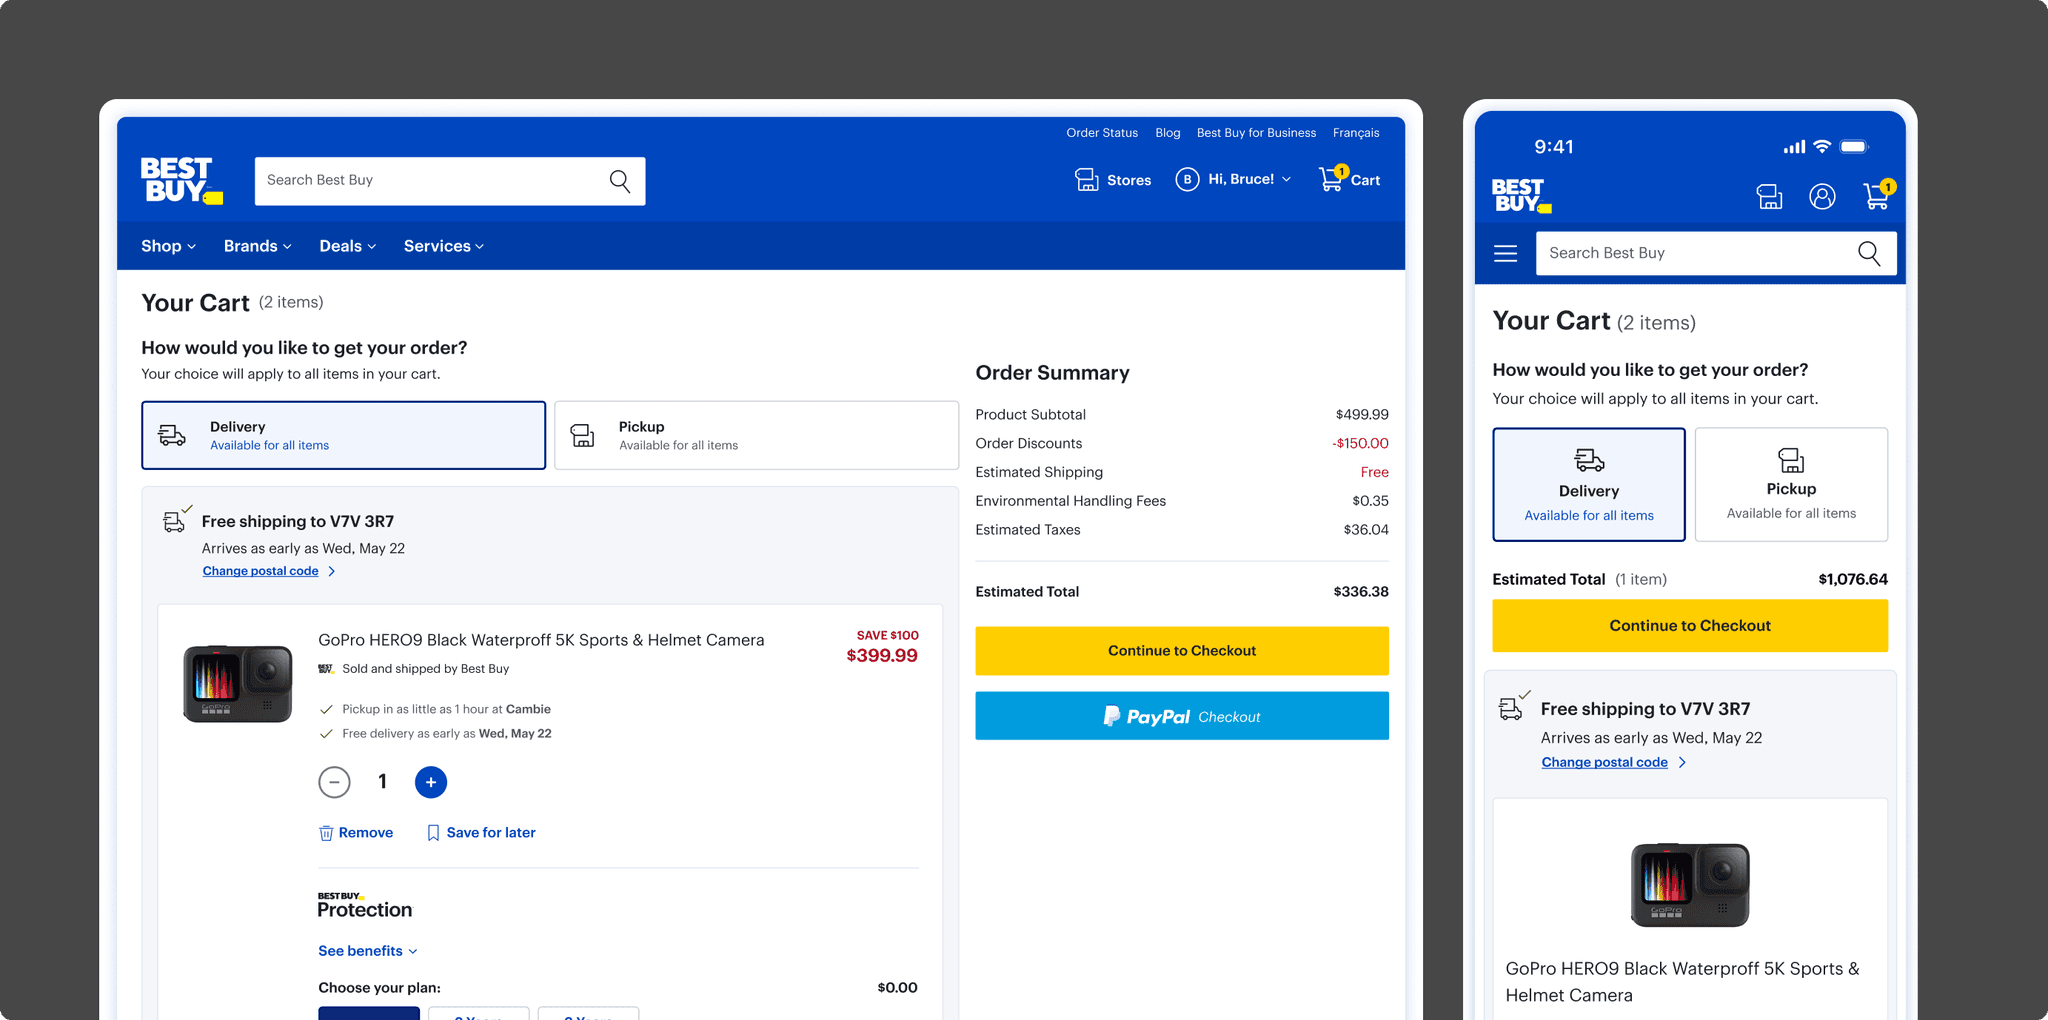Viewport: 2048px width, 1020px height.
Task: Tap the mobile cart icon
Action: pyautogui.click(x=1878, y=194)
